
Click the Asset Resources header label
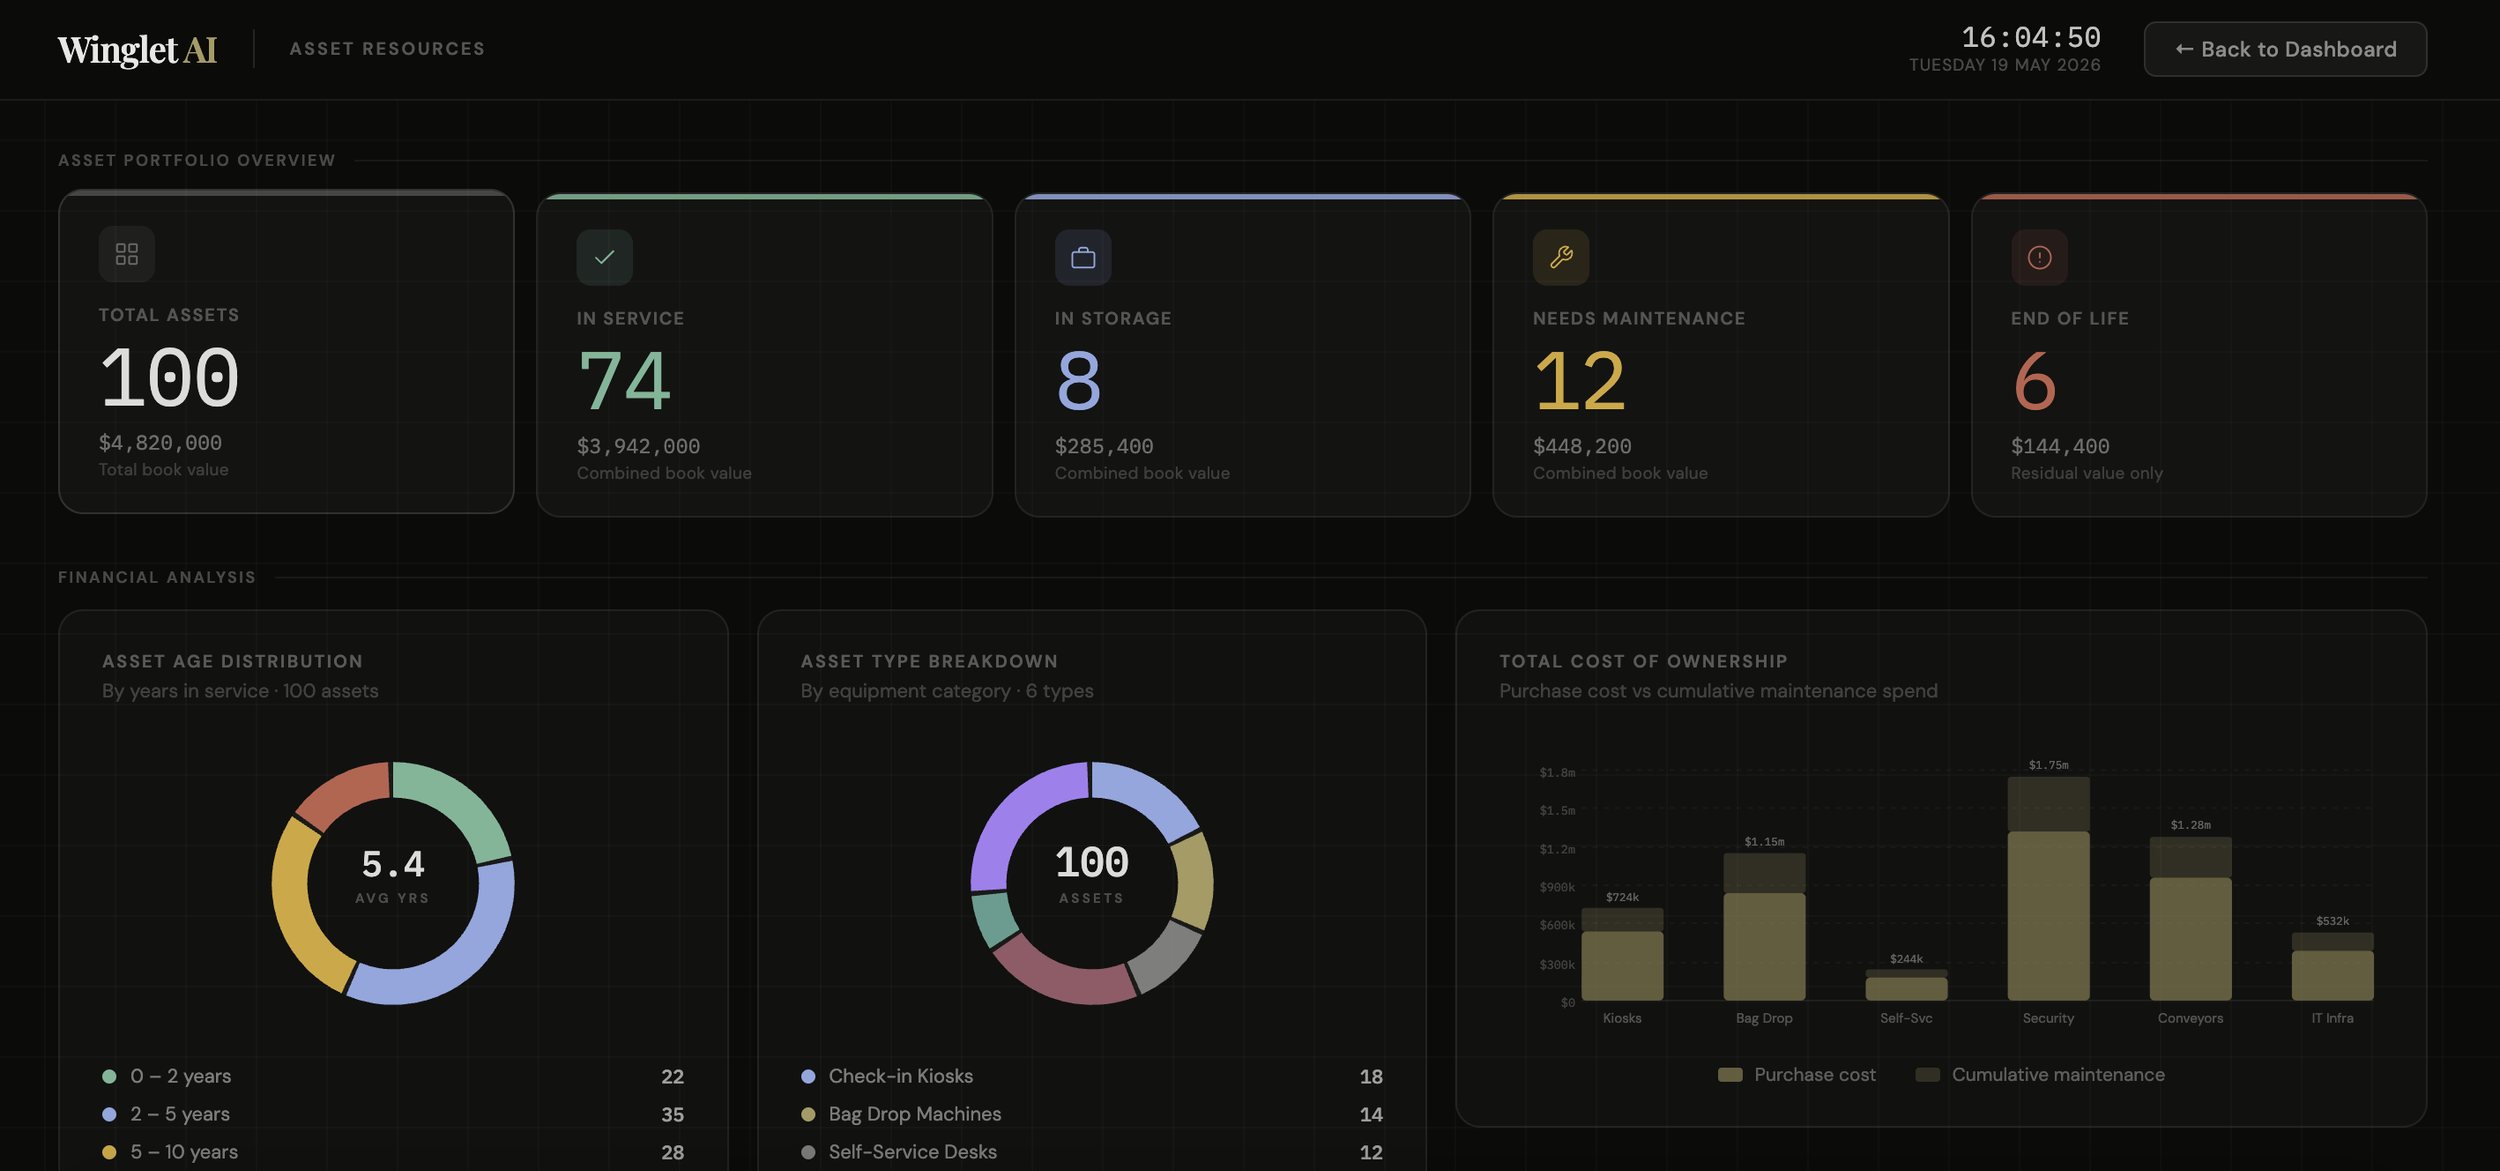click(387, 49)
